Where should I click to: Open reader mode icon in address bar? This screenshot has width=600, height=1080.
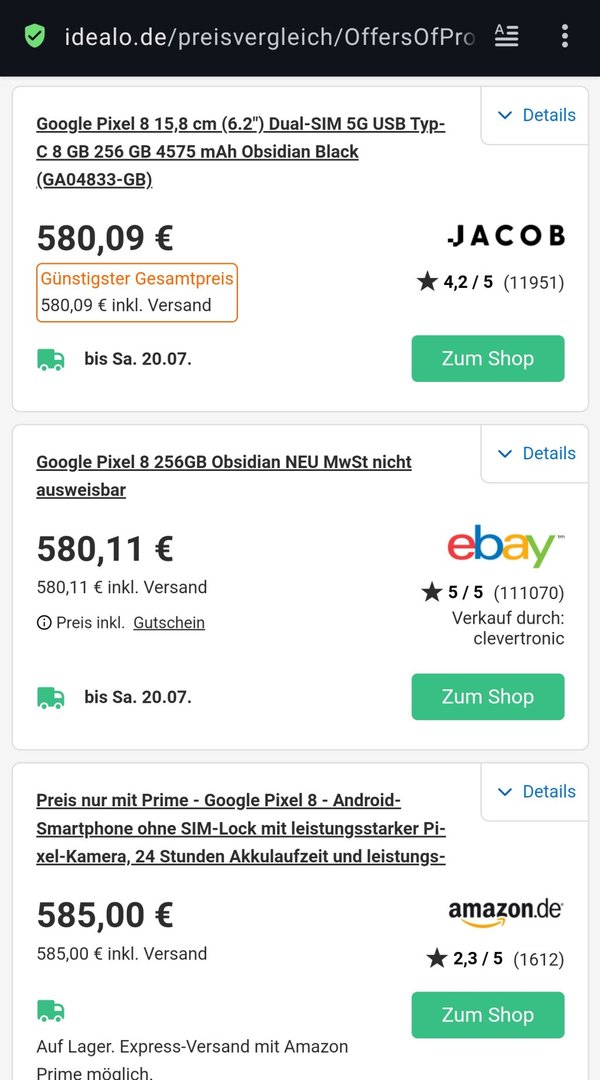pos(507,37)
